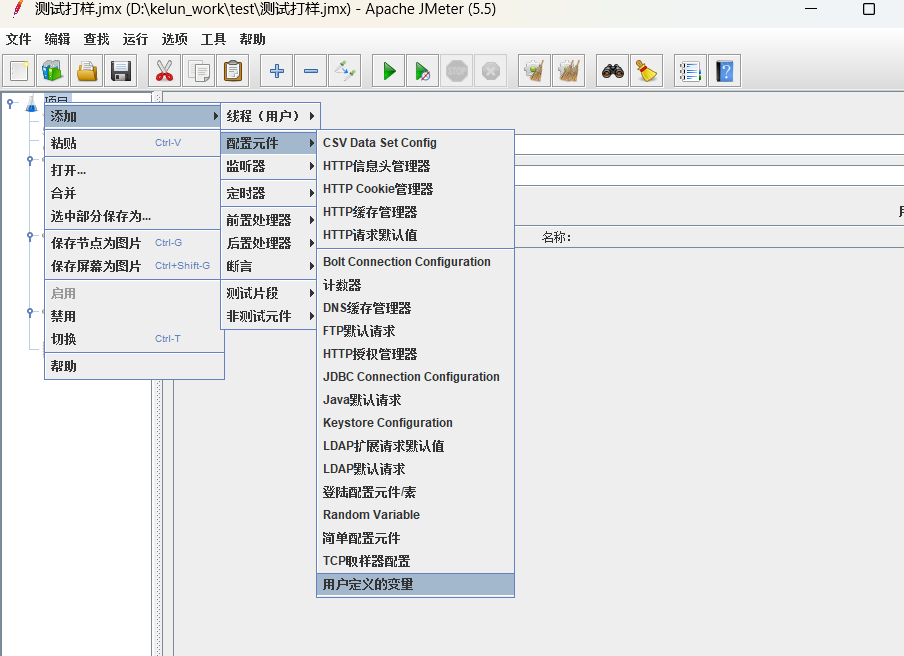This screenshot has height=656, width=904.
Task: Open the 编辑 menu
Action: click(x=57, y=39)
